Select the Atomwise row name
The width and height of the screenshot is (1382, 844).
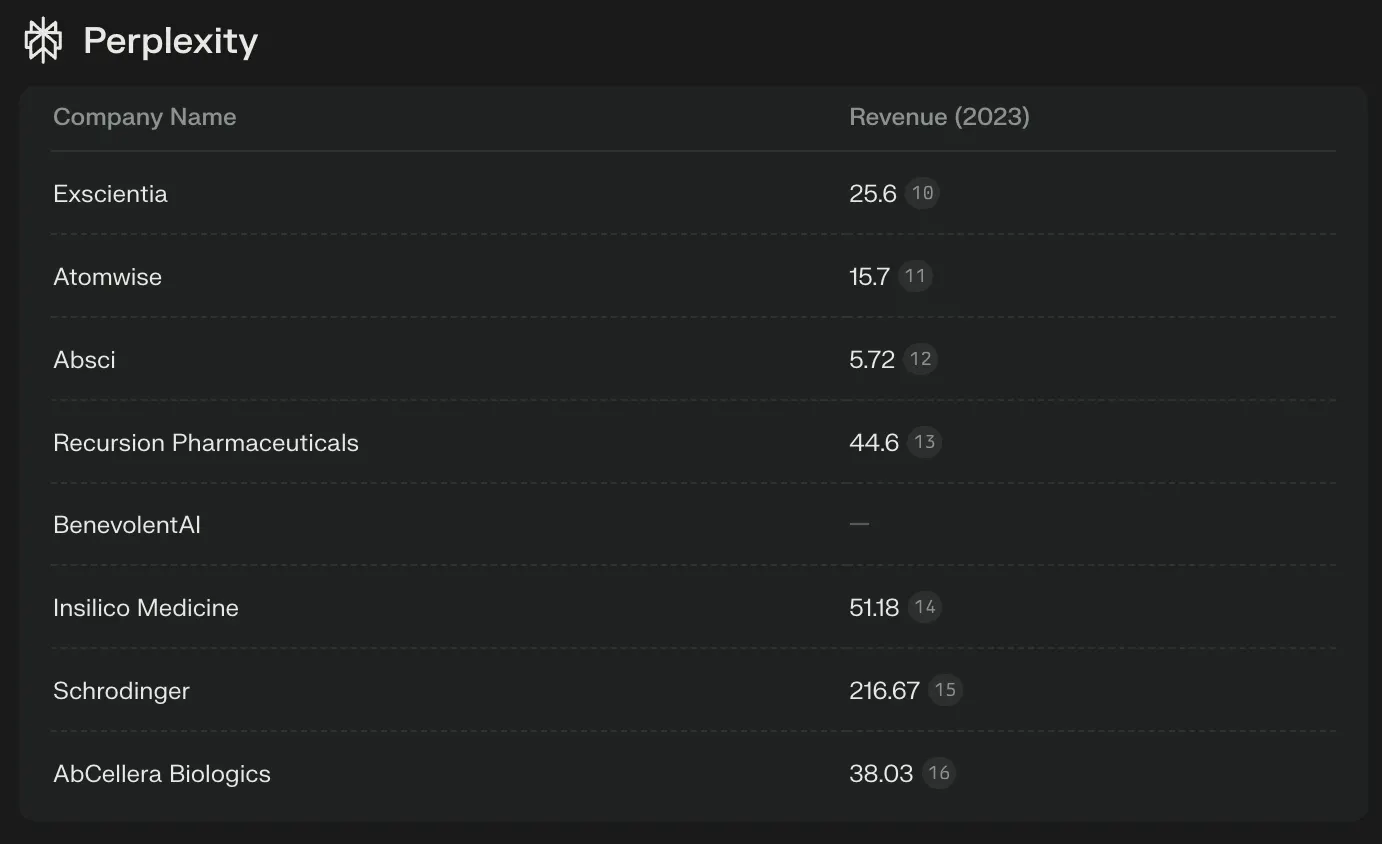(x=107, y=277)
